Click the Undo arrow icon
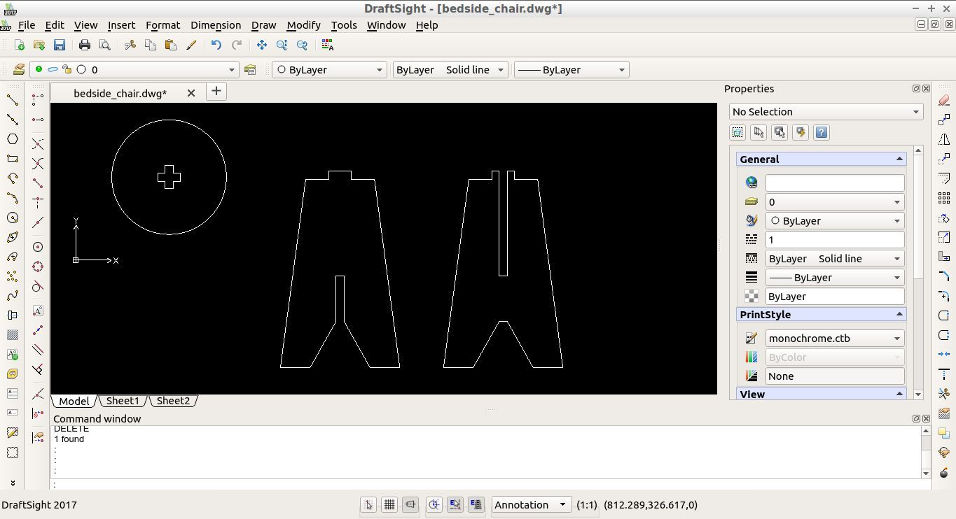This screenshot has width=956, height=519. tap(216, 45)
